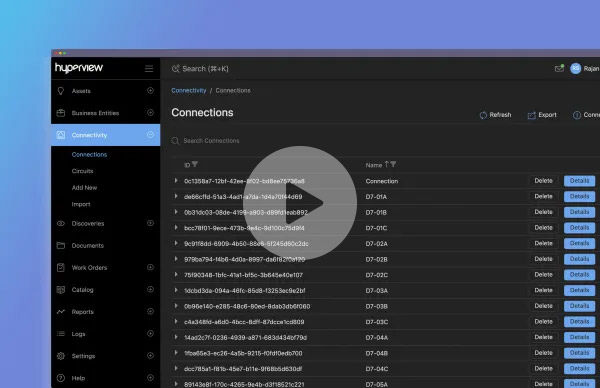Viewport: 600px width, 388px height.
Task: Open the Import submenu item
Action: 81,204
